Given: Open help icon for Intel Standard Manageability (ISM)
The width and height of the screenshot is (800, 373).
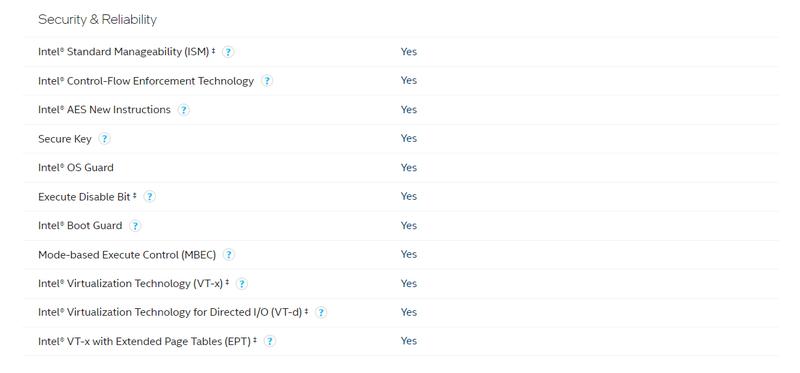Looking at the screenshot, I should [228, 52].
